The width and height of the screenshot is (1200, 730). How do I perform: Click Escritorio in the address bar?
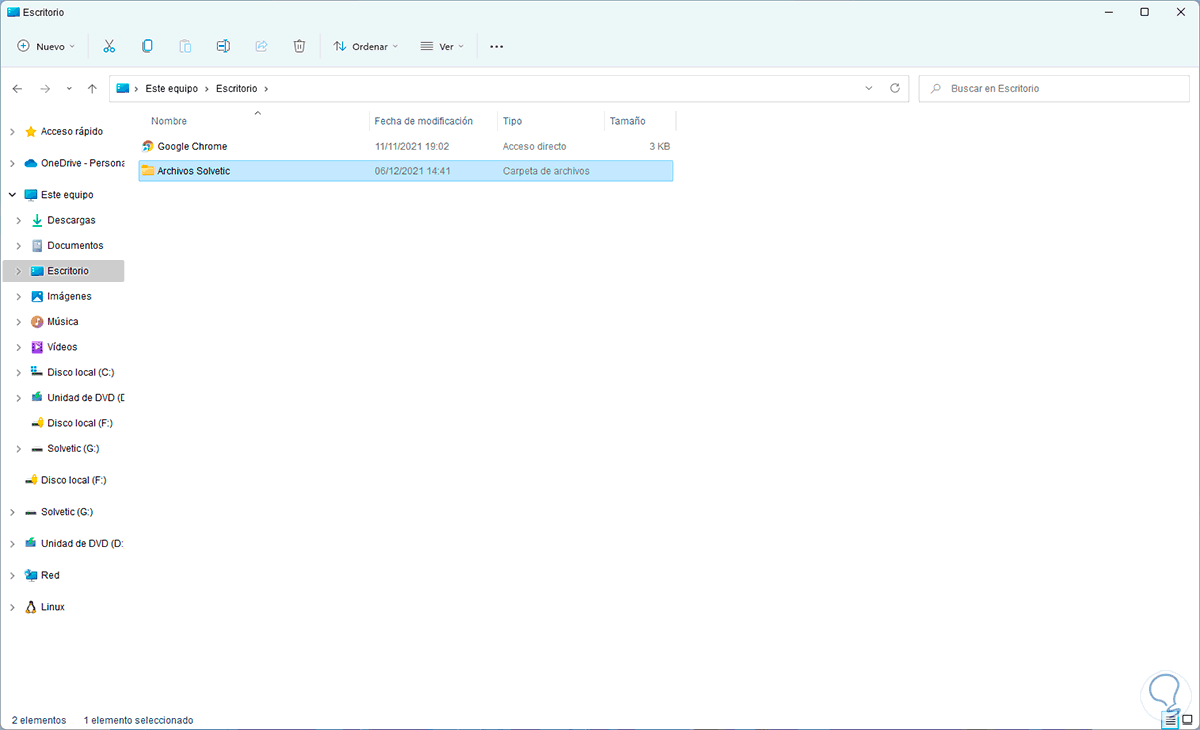pyautogui.click(x=236, y=88)
